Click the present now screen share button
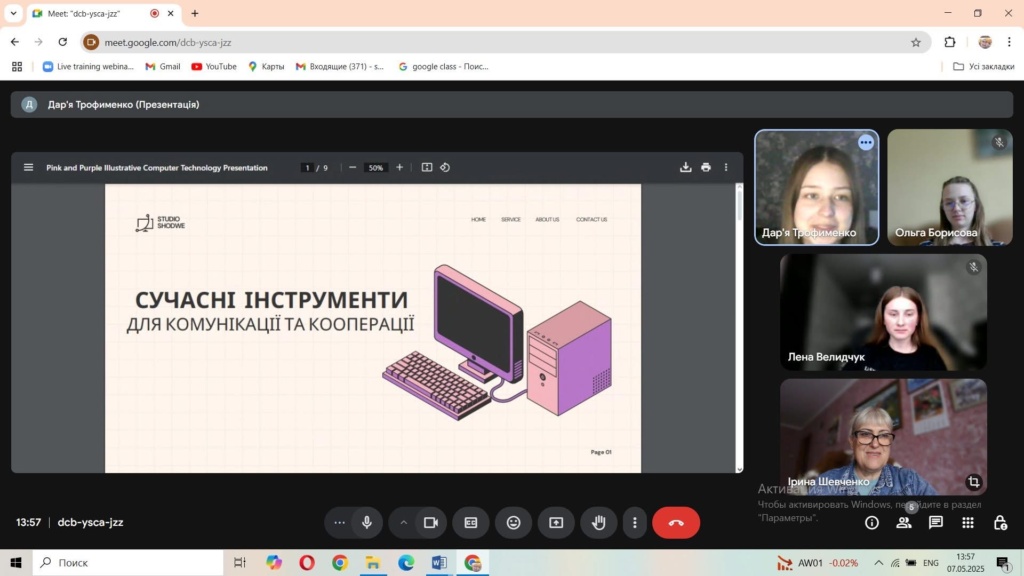This screenshot has height=576, width=1024. point(556,522)
